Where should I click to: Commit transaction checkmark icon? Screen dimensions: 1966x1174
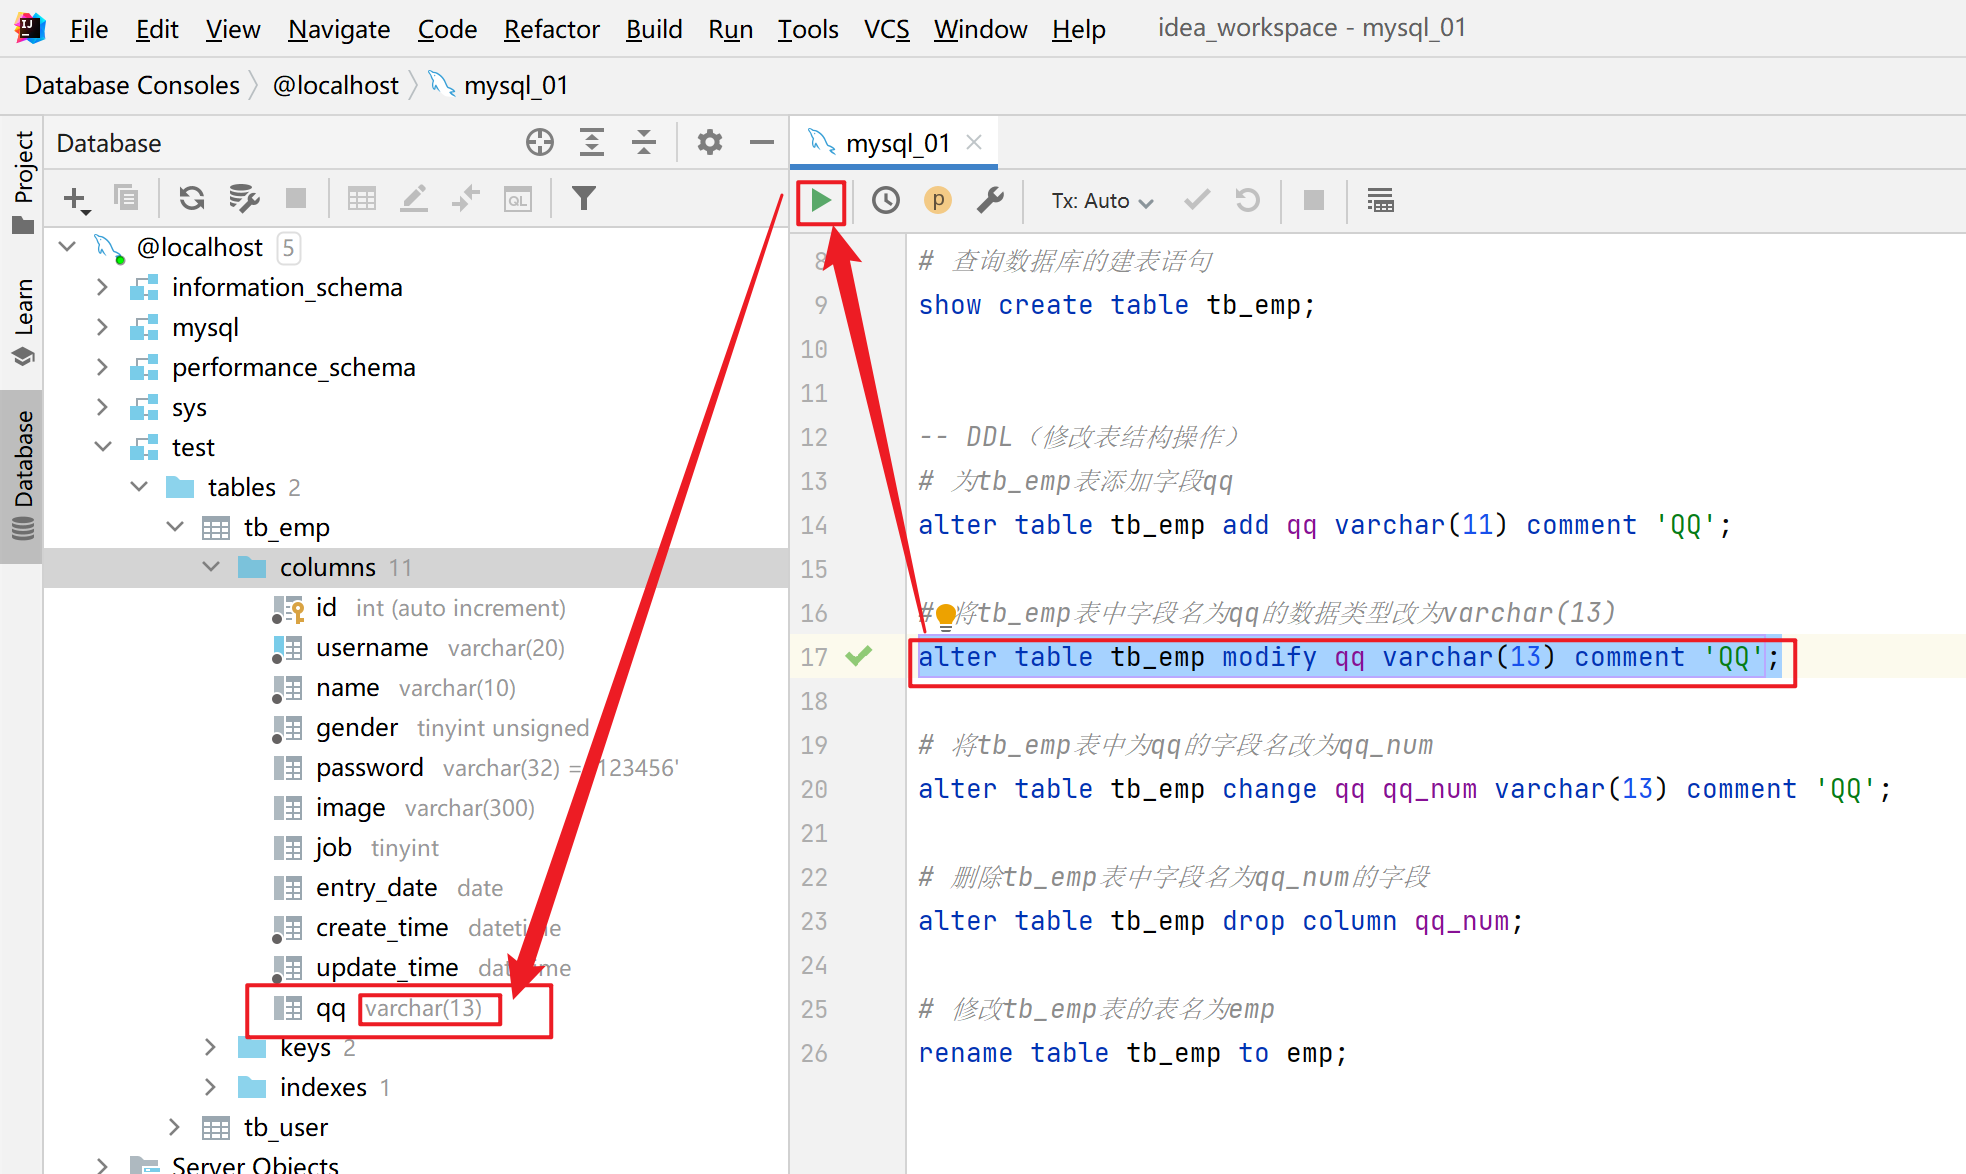1197,201
